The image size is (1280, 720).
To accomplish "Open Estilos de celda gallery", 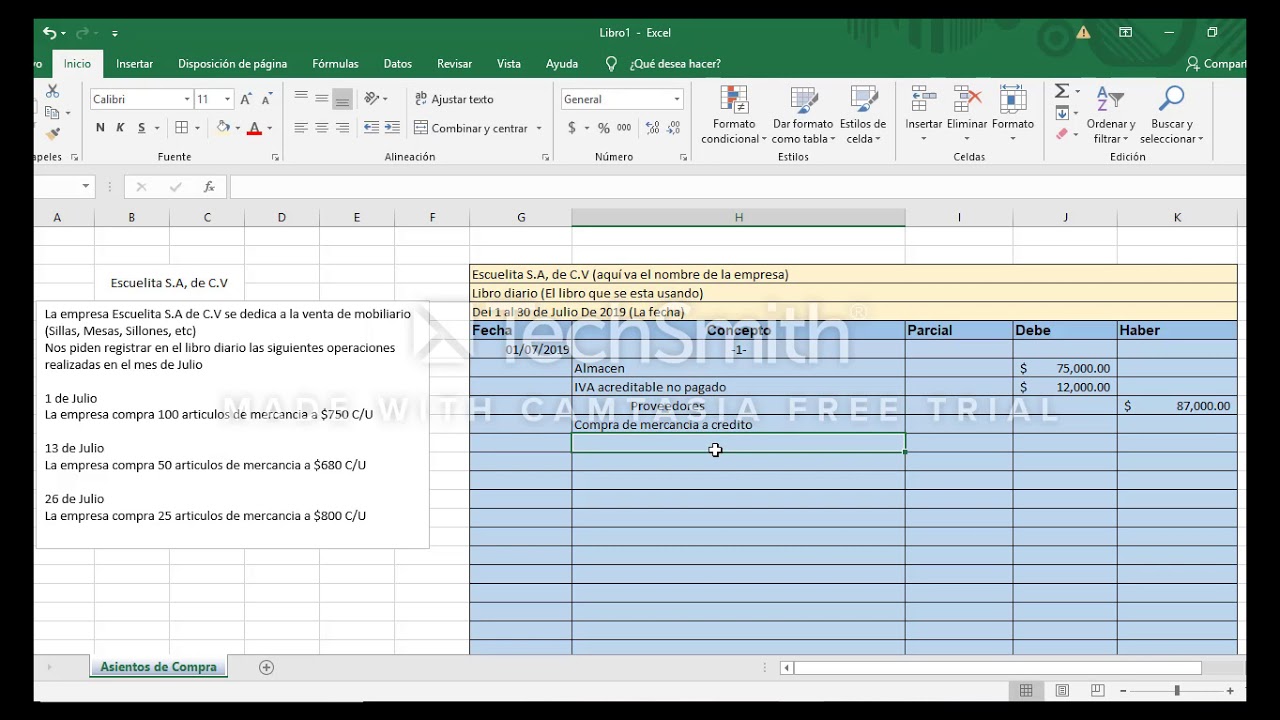I will coord(863,115).
